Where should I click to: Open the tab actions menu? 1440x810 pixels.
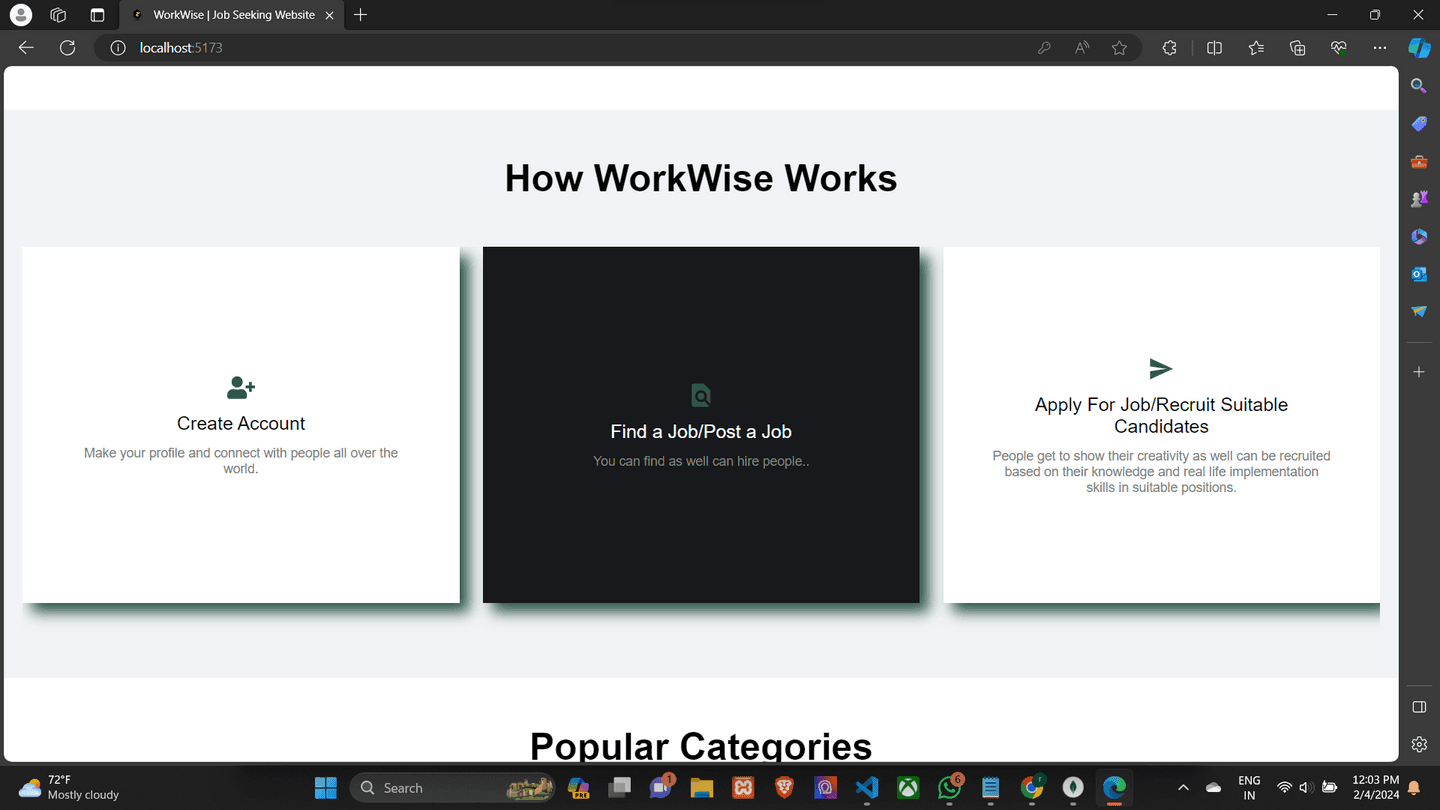pyautogui.click(x=97, y=15)
